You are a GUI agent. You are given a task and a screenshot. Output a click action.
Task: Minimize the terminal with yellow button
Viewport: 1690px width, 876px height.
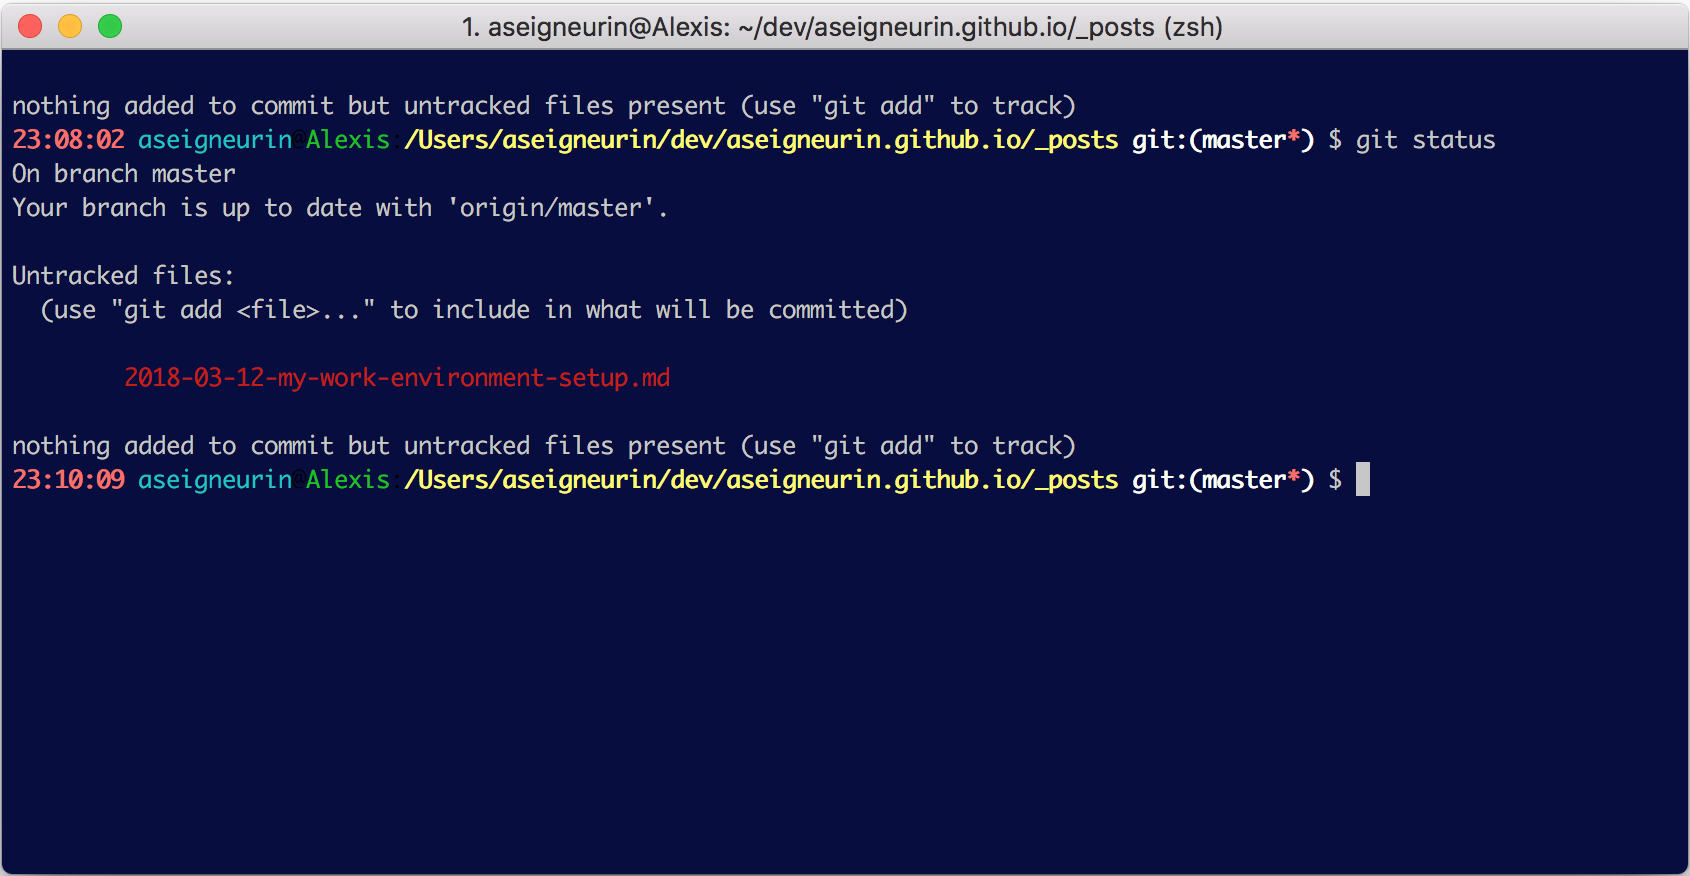click(x=70, y=26)
